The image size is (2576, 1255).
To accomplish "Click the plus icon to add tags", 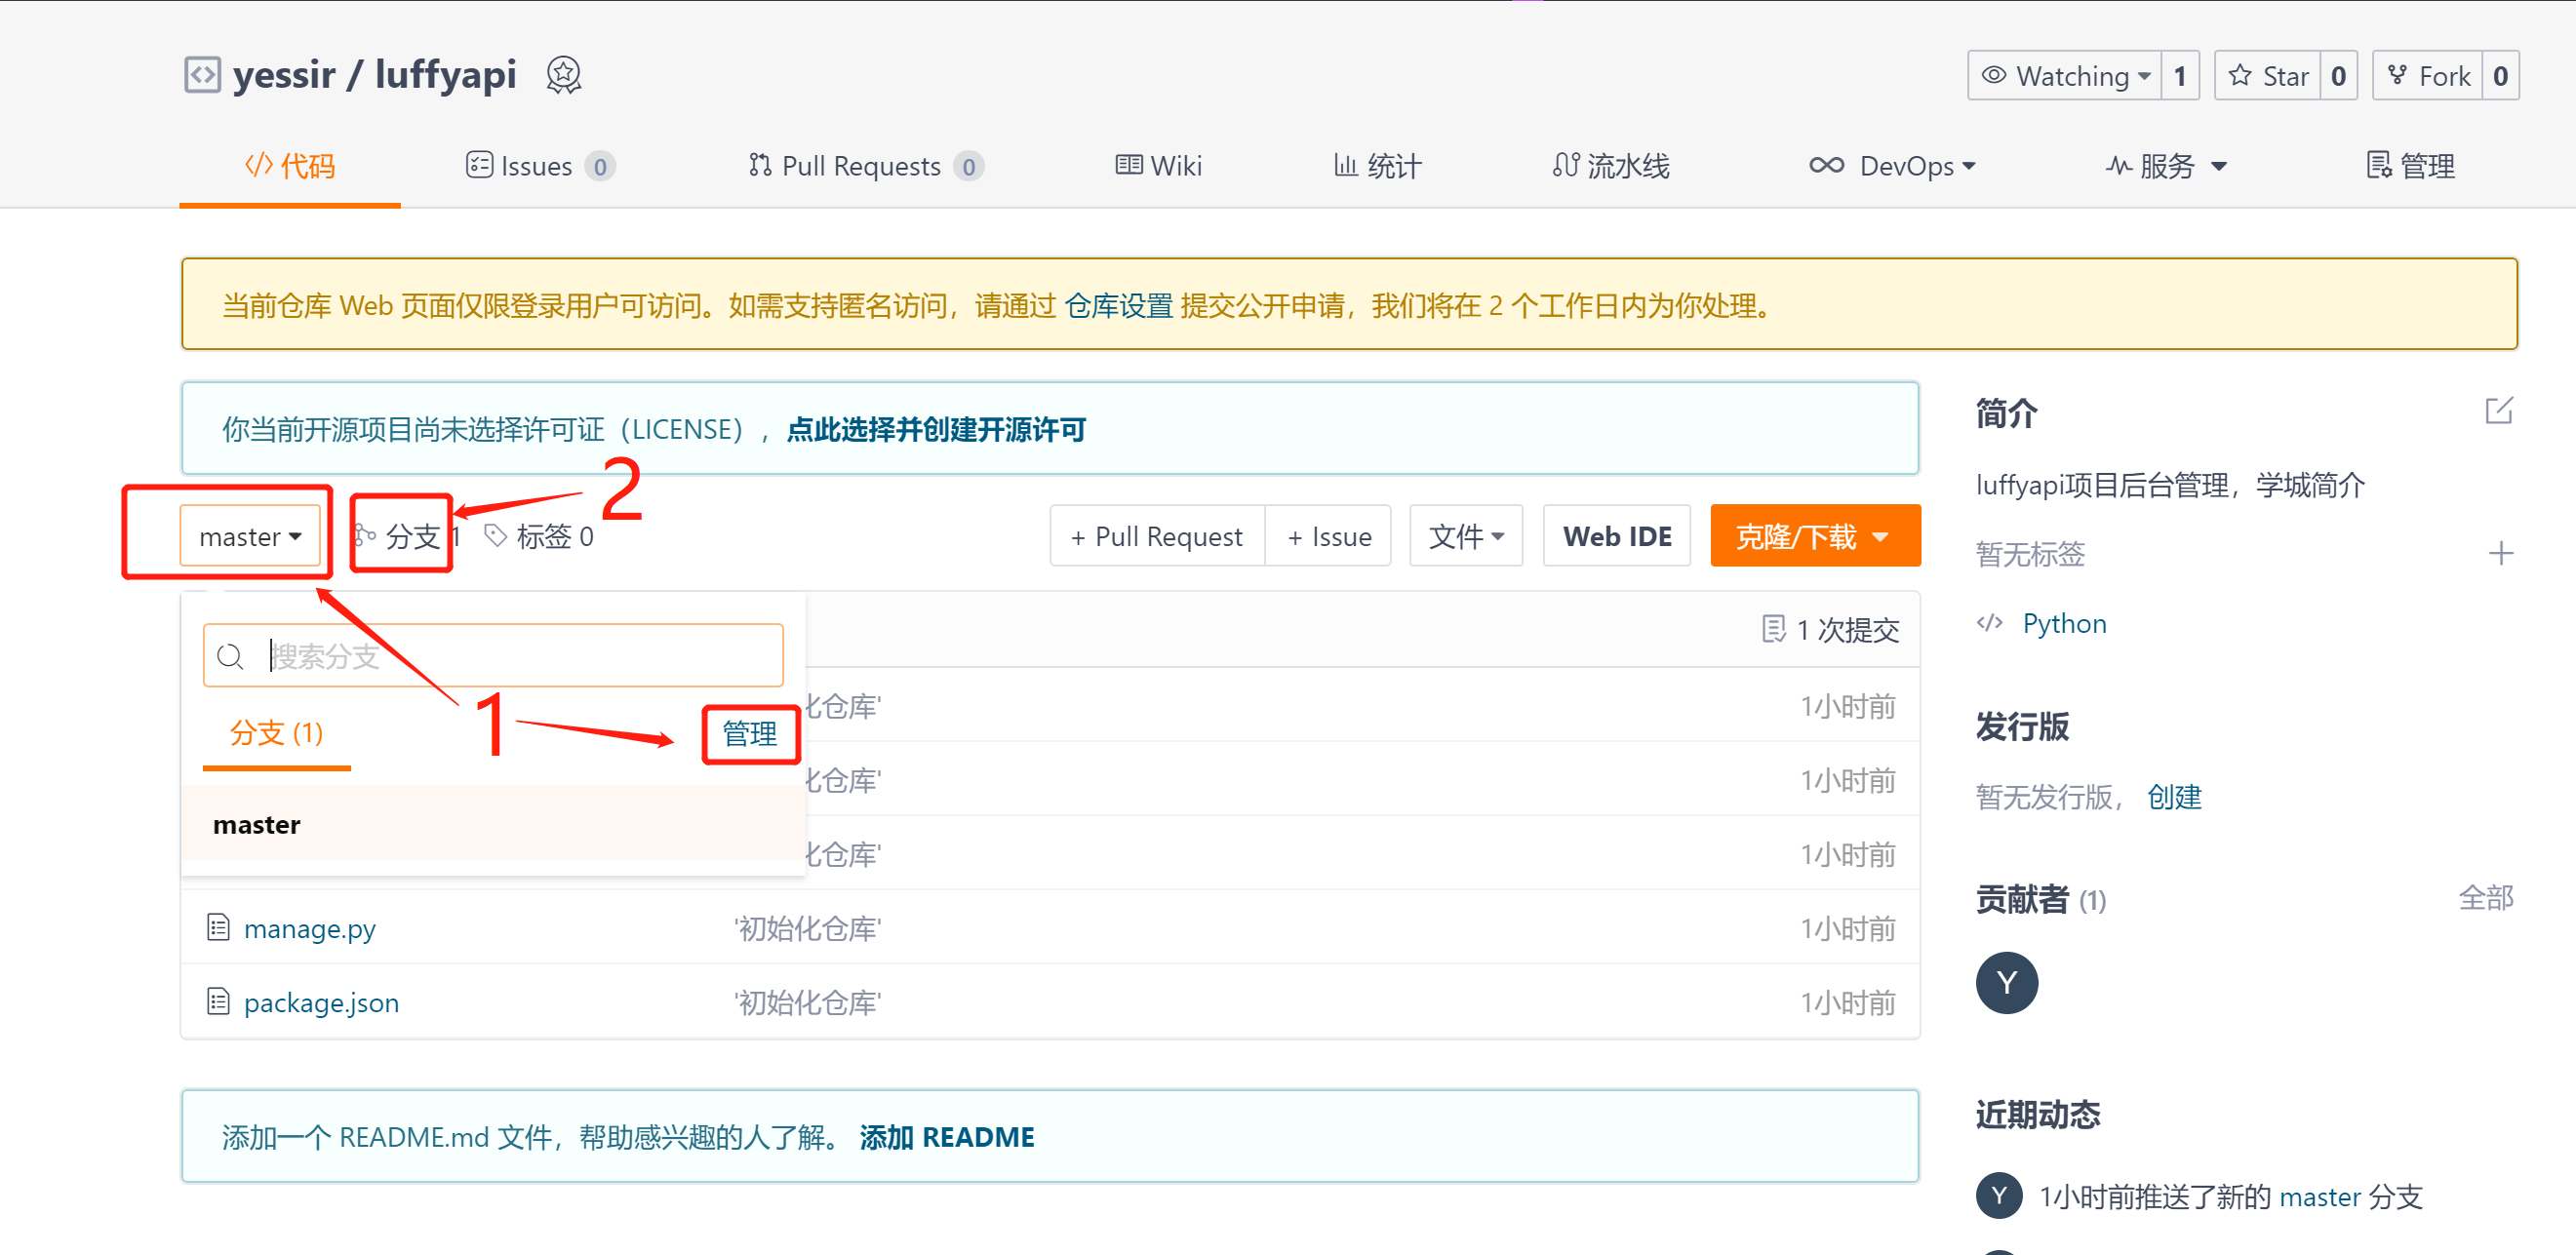I will [2500, 553].
